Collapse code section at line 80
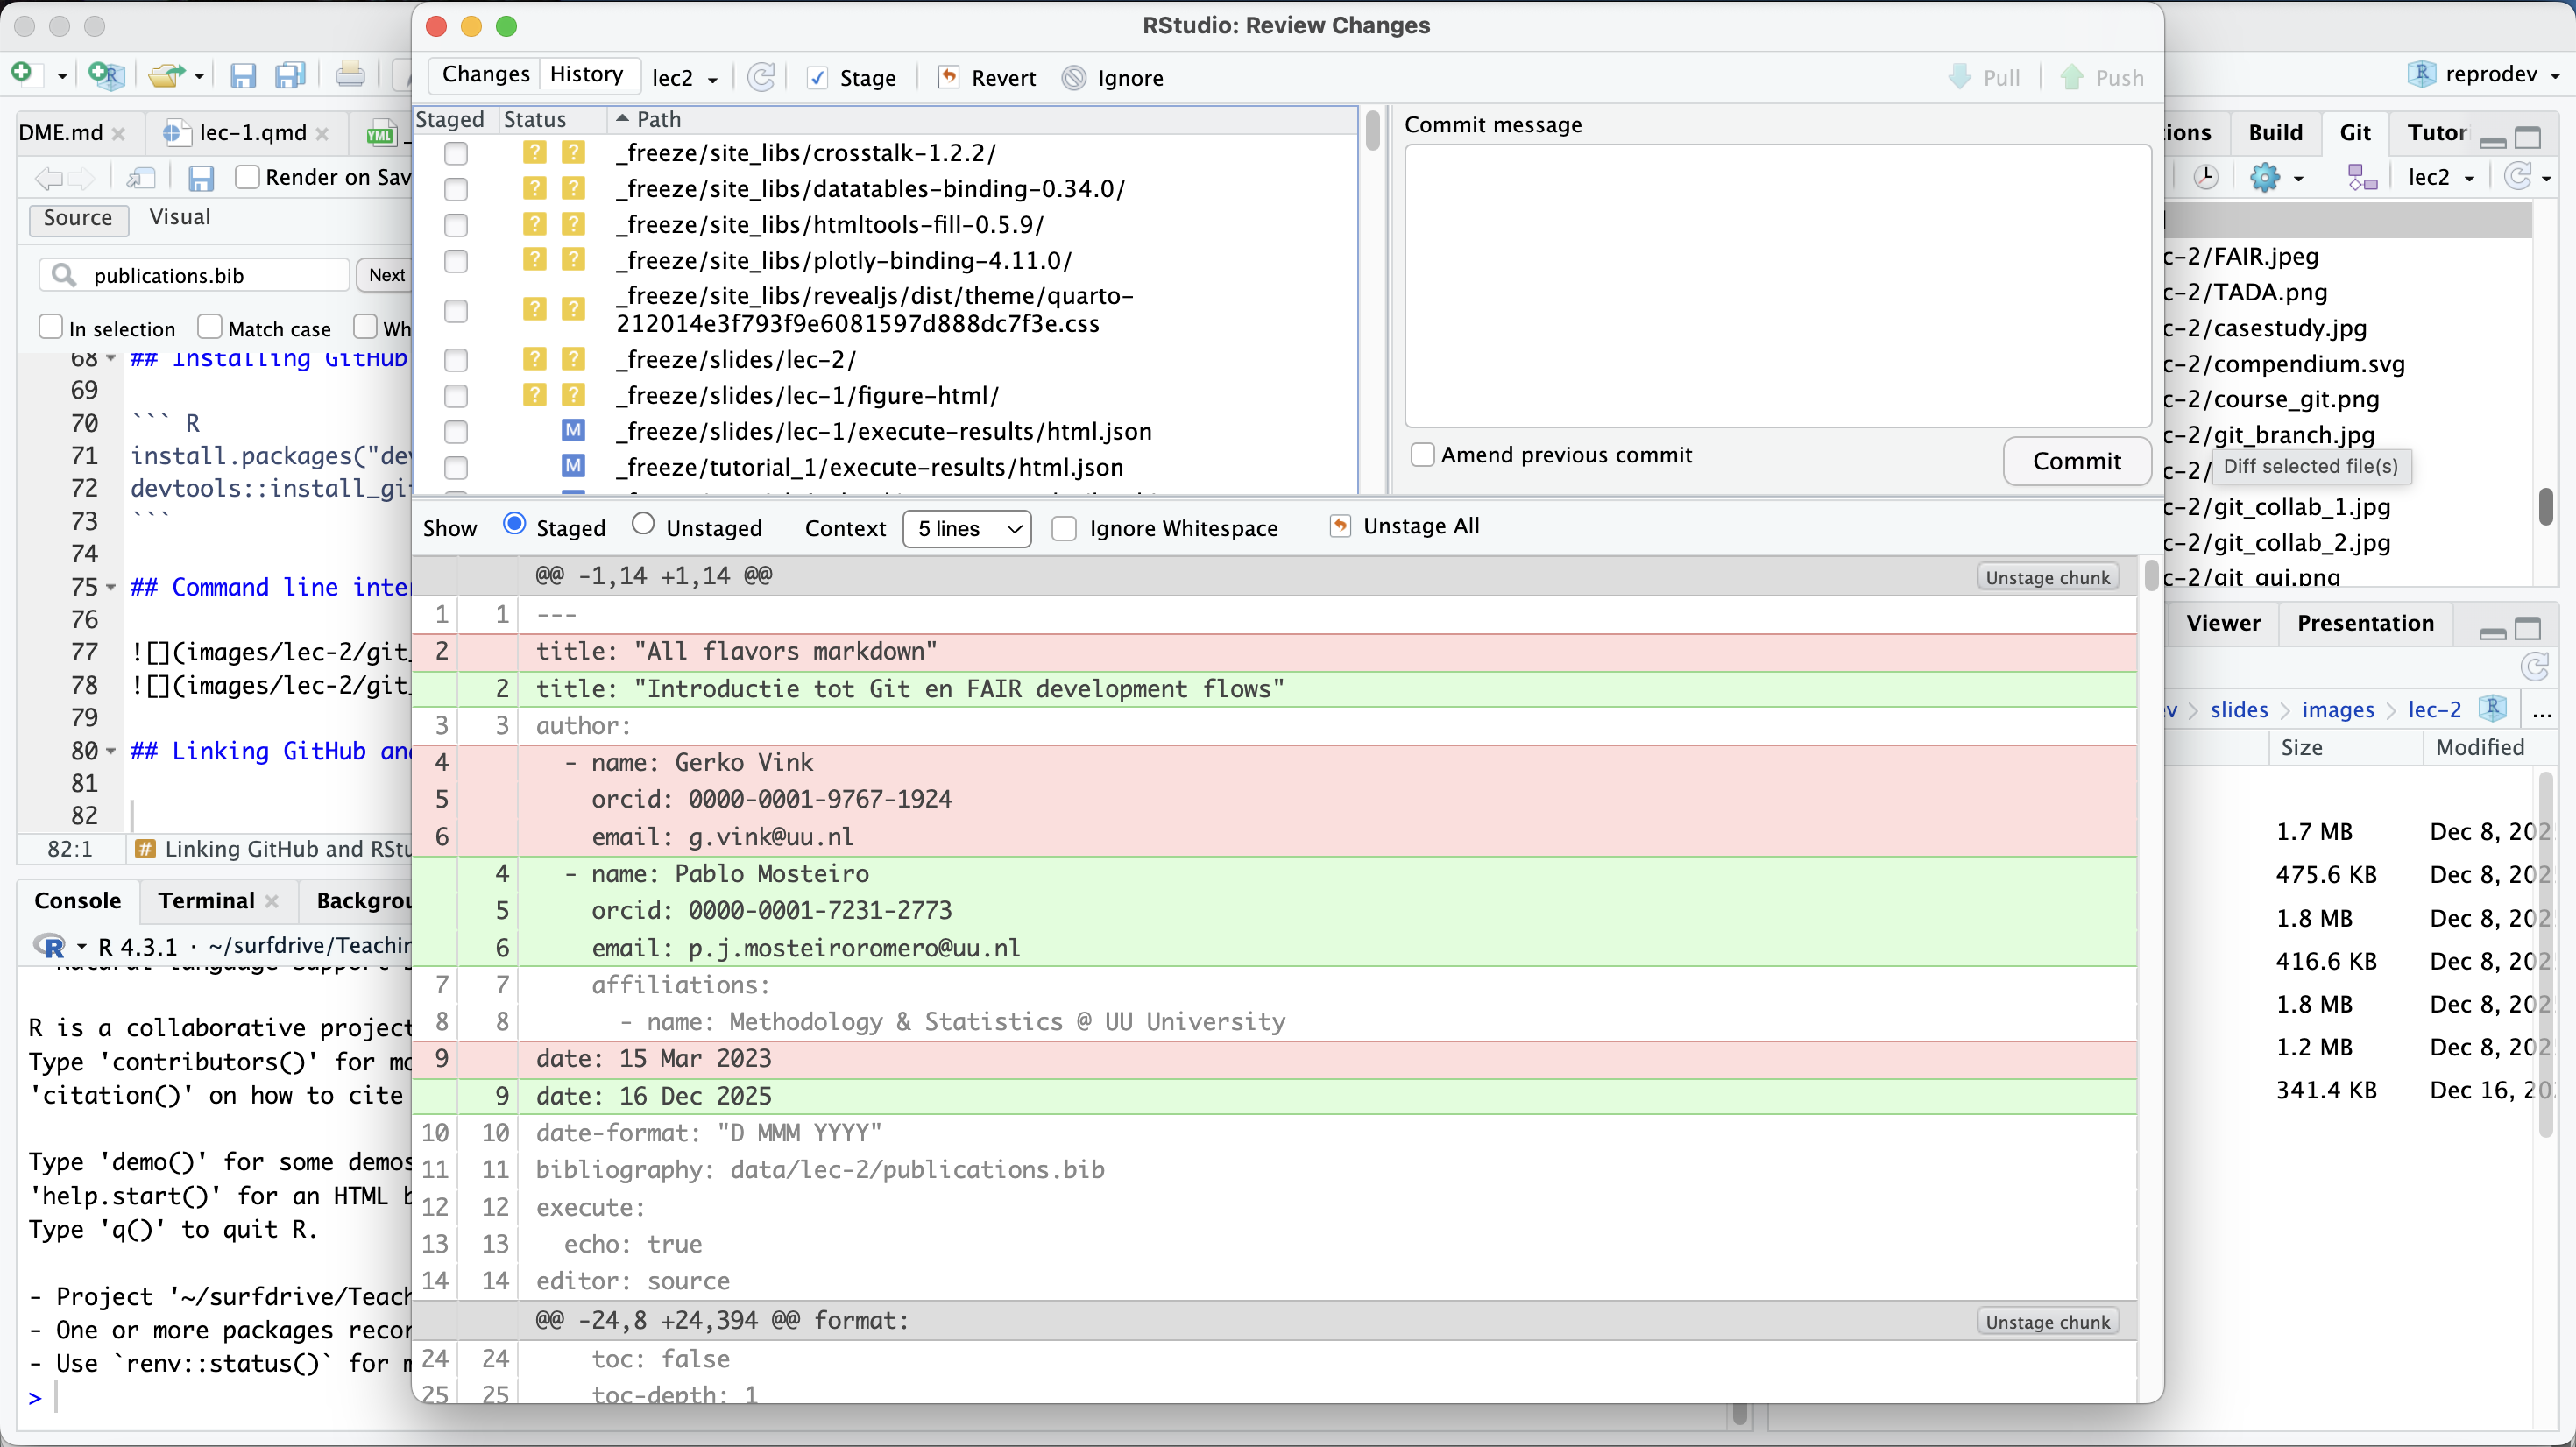Image resolution: width=2576 pixels, height=1447 pixels. point(111,751)
